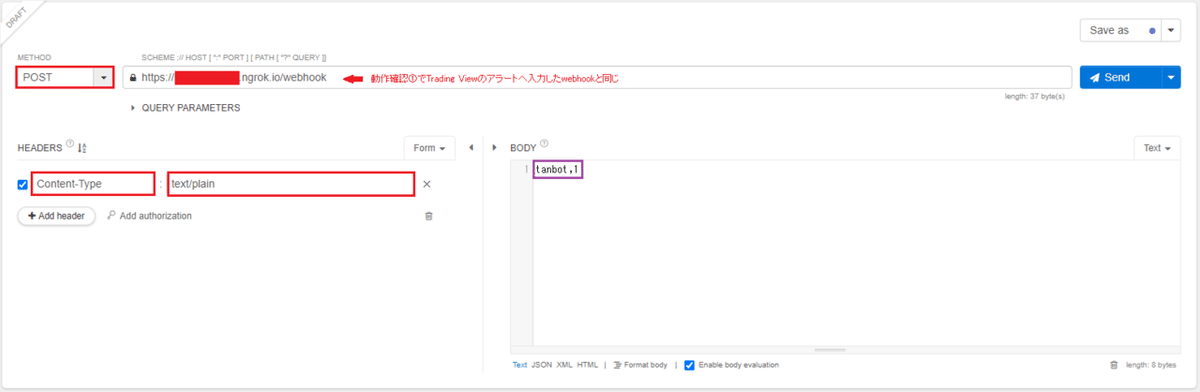Click the Add authorization link
The height and width of the screenshot is (392, 1200).
coord(156,216)
